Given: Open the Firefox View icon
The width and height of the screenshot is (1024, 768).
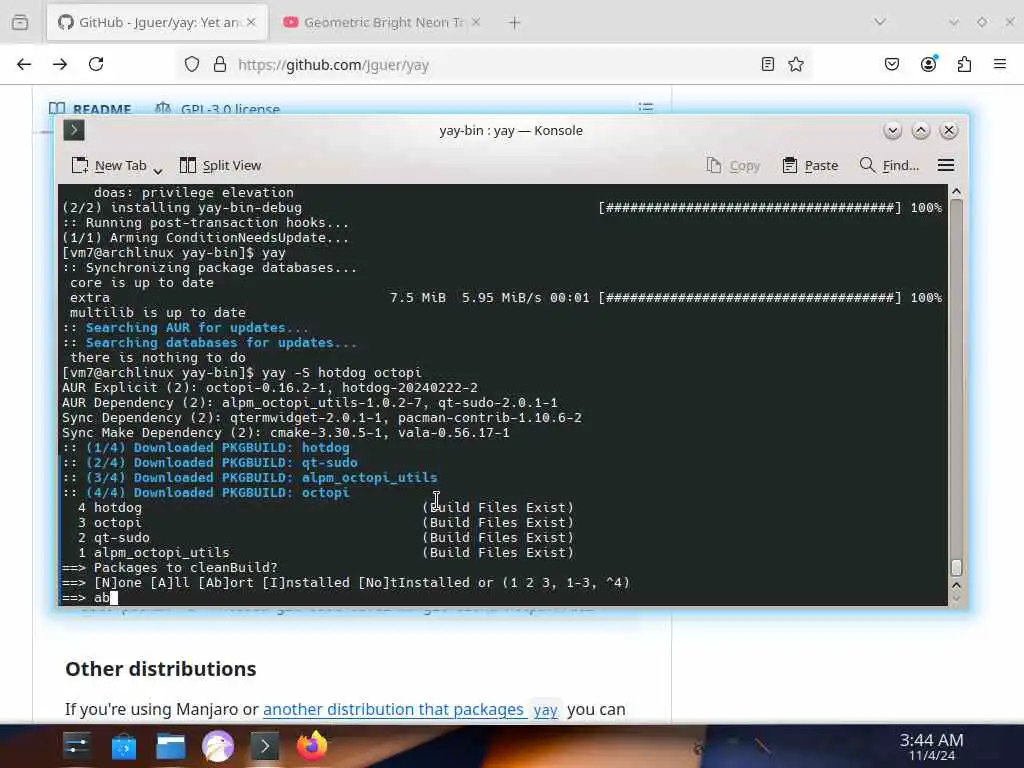Looking at the screenshot, I should pyautogui.click(x=20, y=22).
